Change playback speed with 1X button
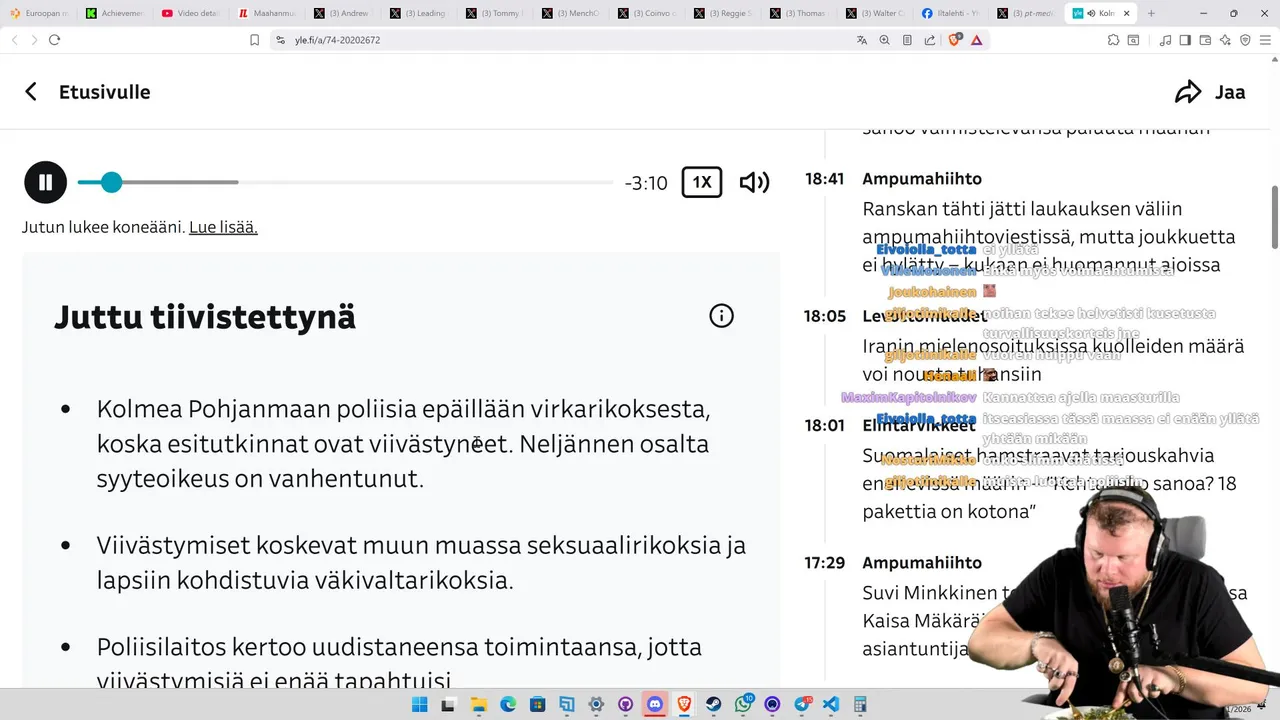Image resolution: width=1280 pixels, height=720 pixels. tap(702, 182)
